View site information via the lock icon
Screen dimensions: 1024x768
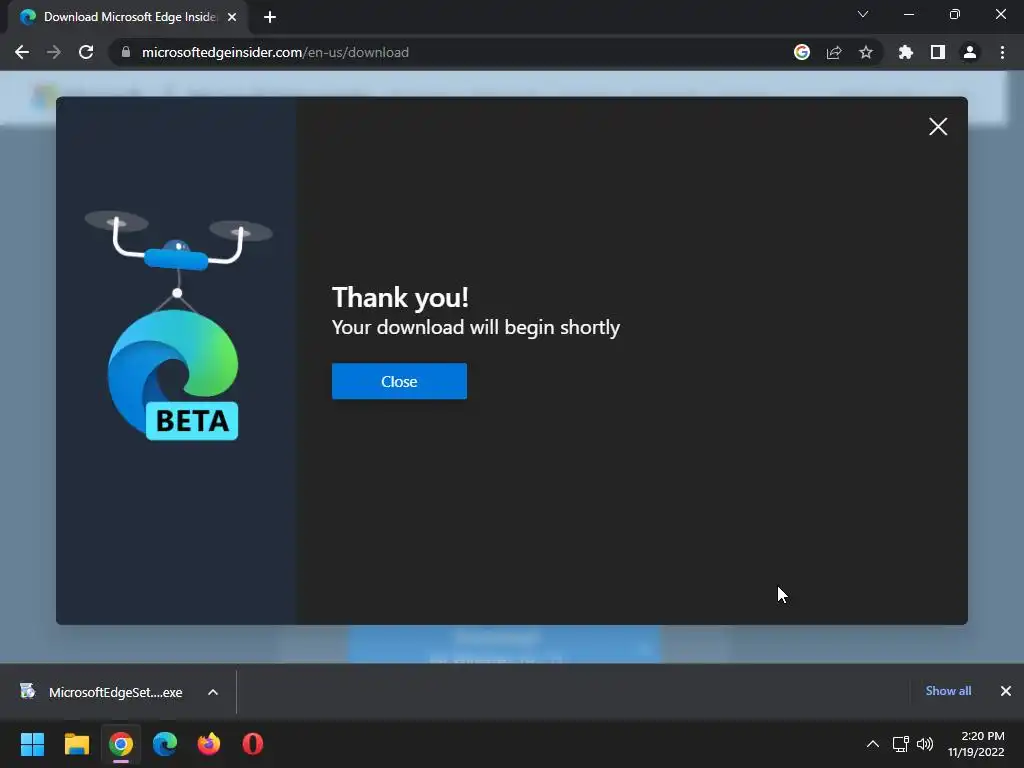tap(126, 52)
